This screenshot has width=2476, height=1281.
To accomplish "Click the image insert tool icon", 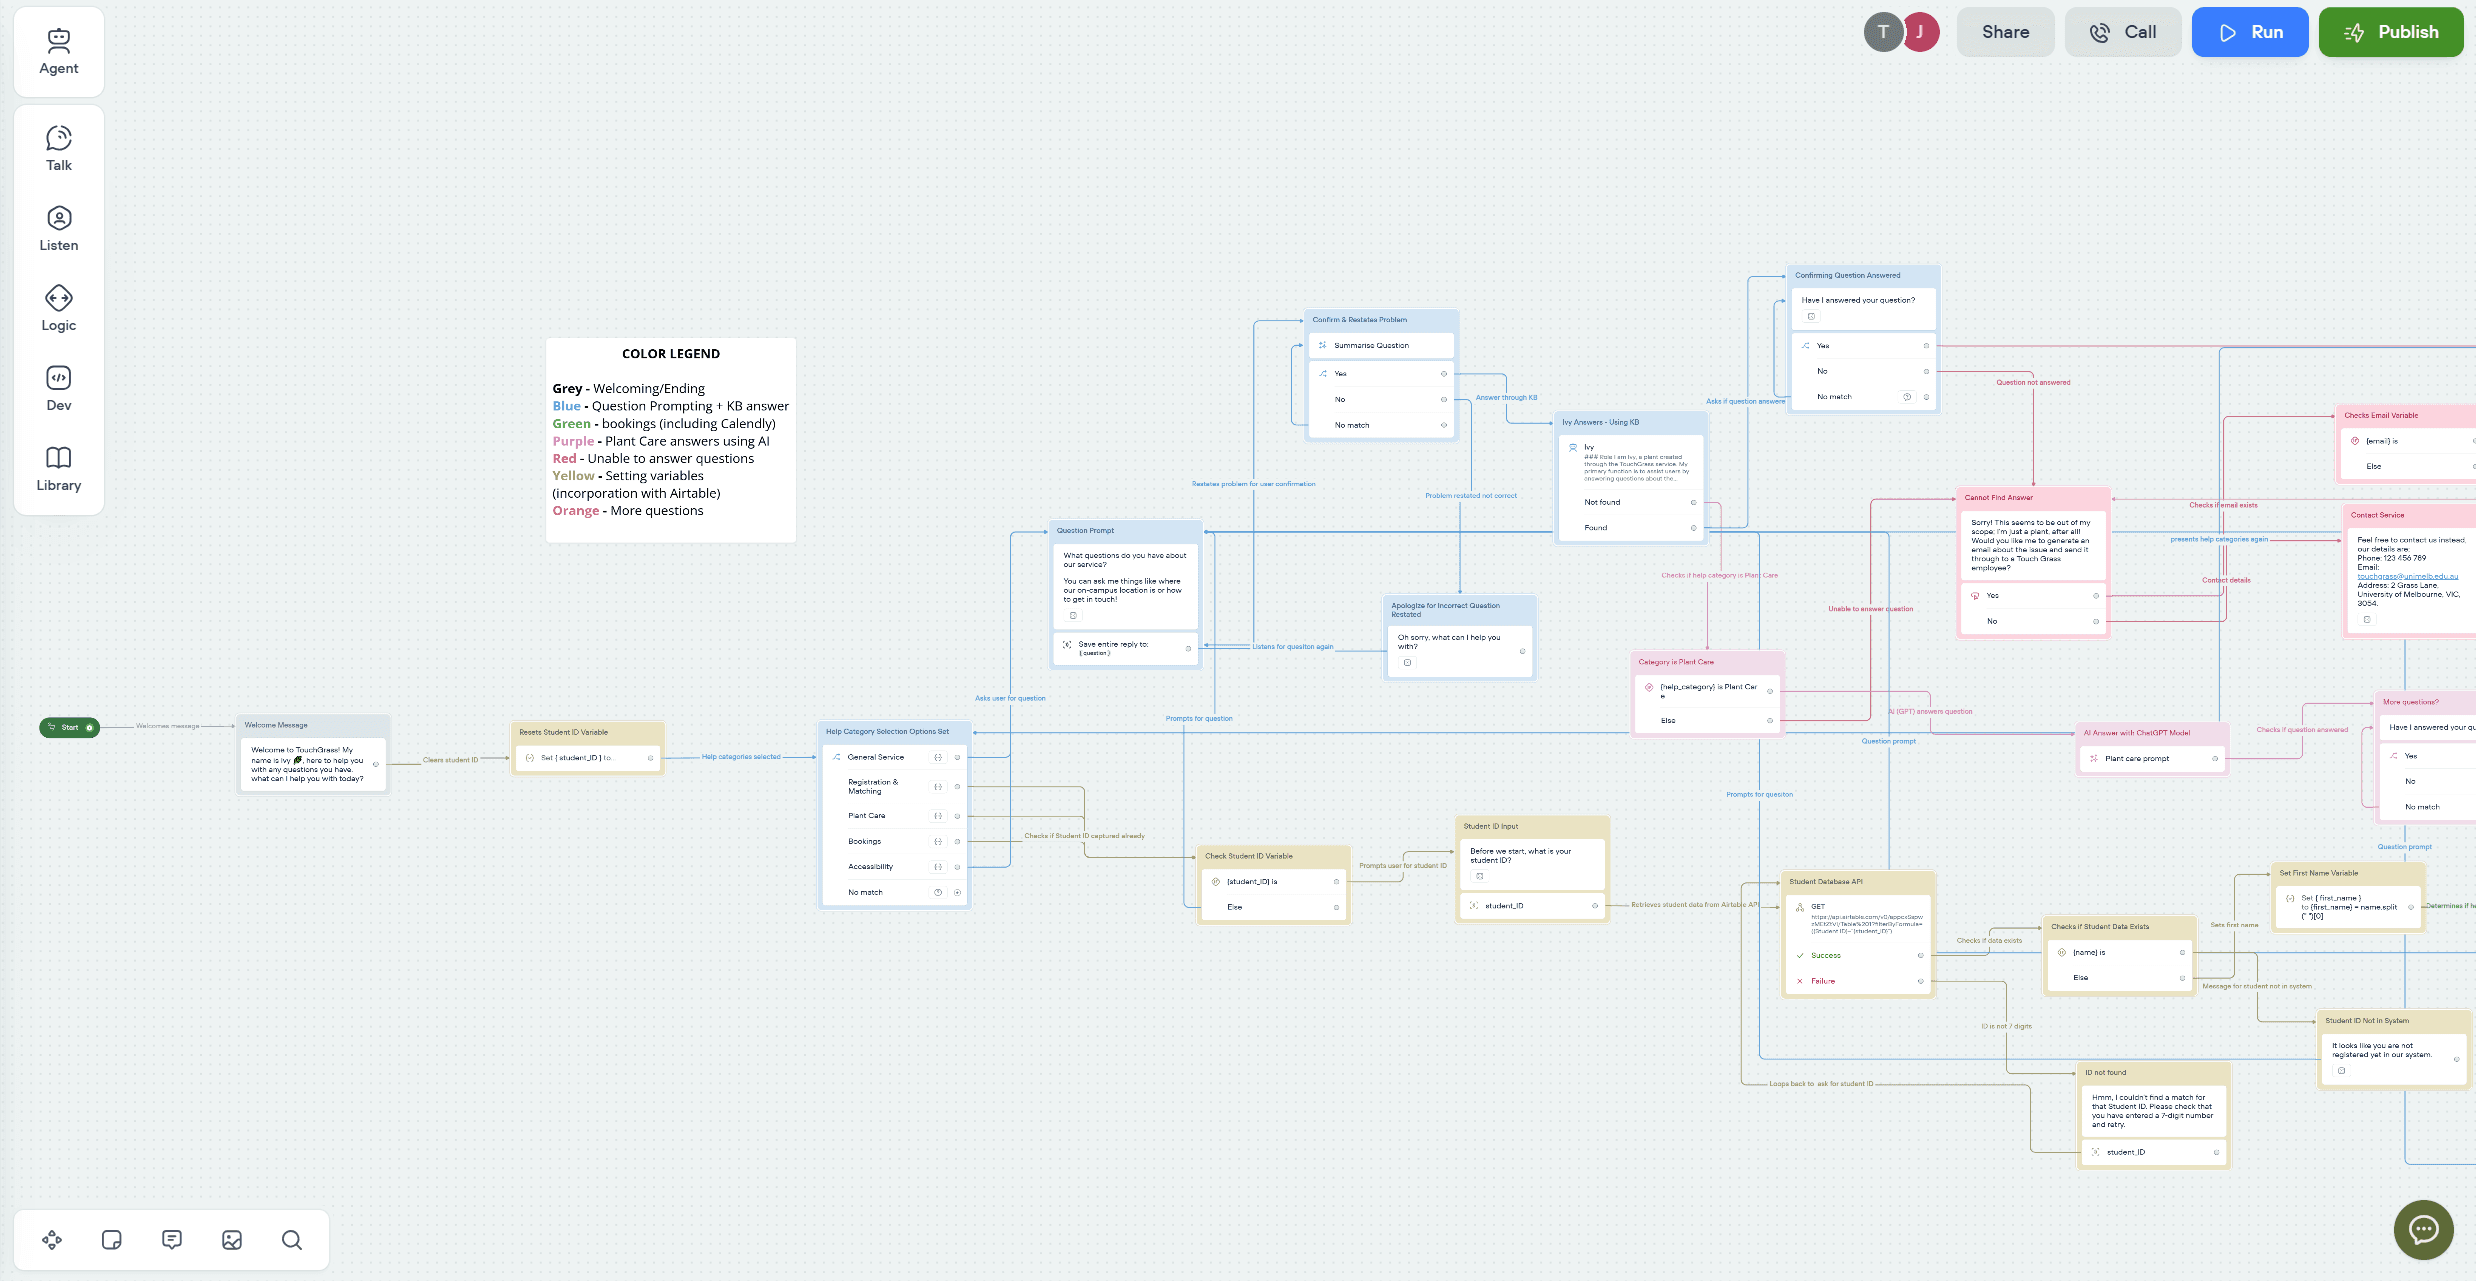I will [x=232, y=1240].
